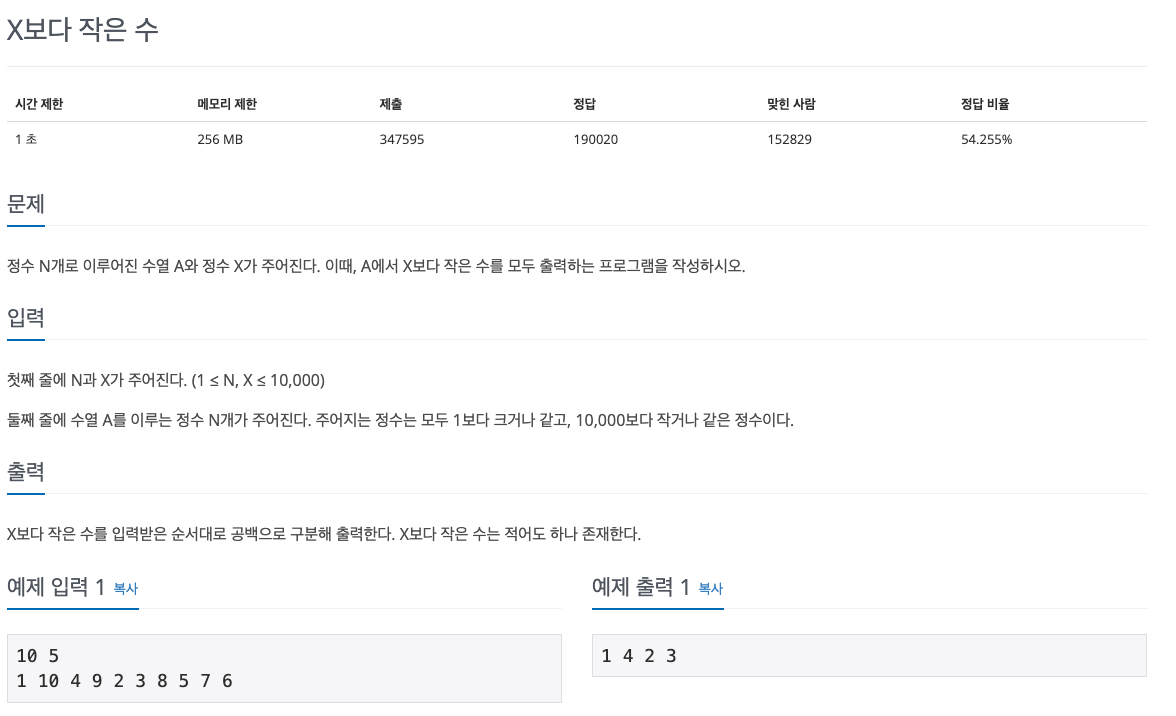Click the 메모리 제한 column header
The height and width of the screenshot is (716, 1176).
(222, 103)
